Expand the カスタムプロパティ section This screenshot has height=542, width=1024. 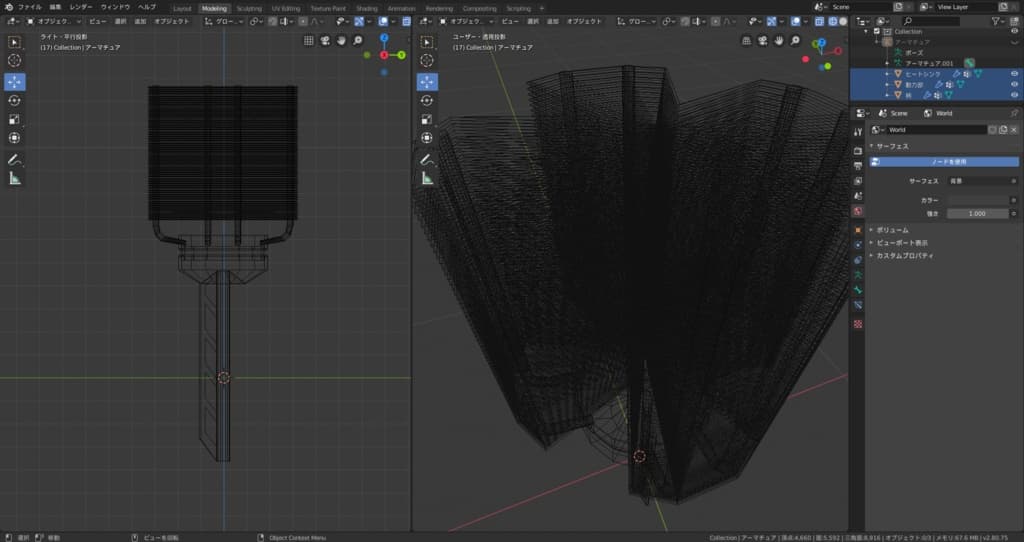(905, 255)
